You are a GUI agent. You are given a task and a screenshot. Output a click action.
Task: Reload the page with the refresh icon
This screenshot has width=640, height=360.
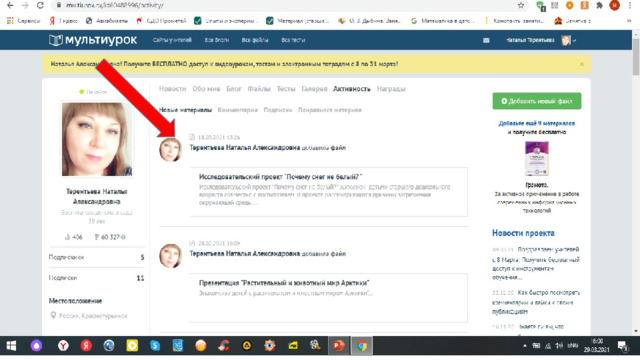[x=40, y=5]
